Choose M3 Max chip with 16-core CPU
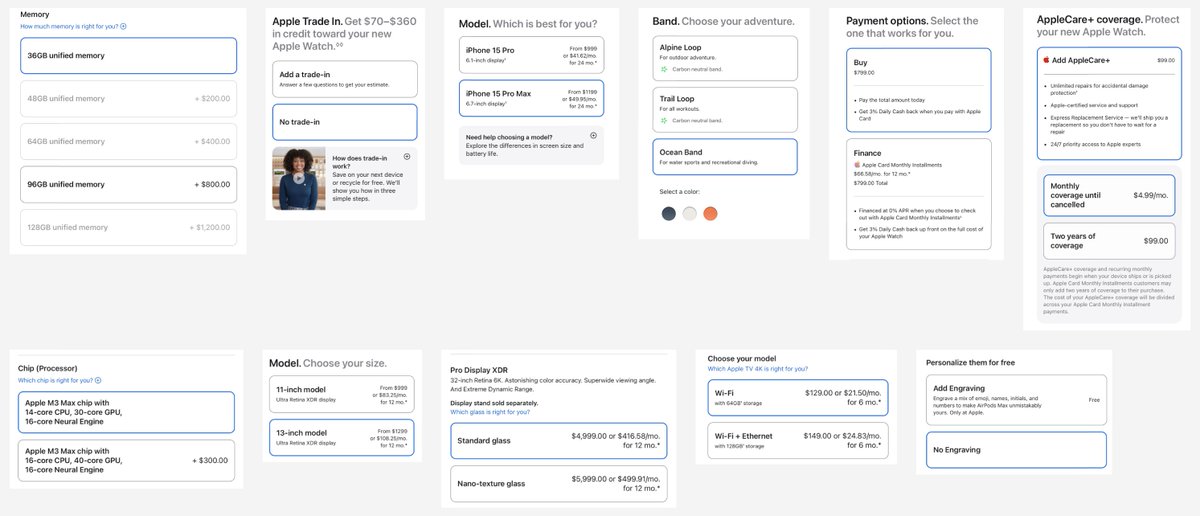 pos(127,460)
